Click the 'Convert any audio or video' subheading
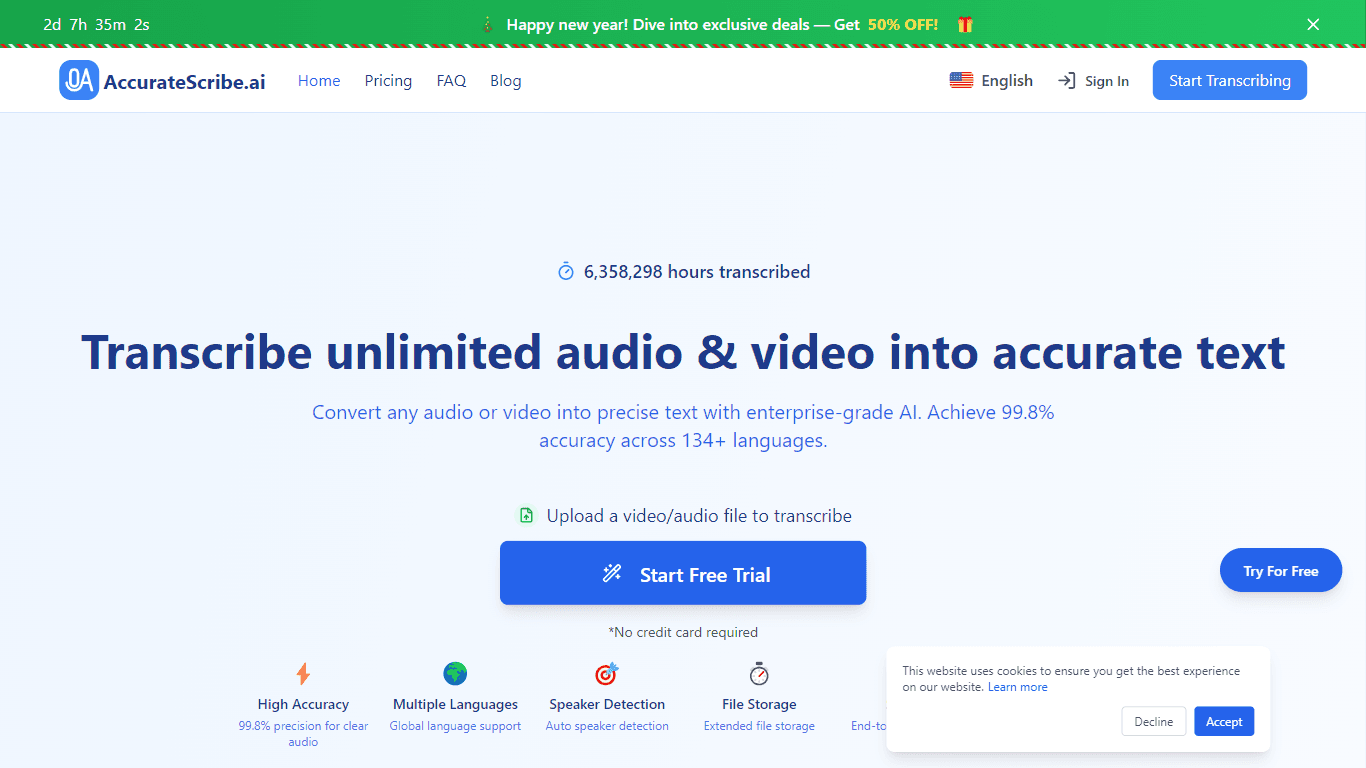The width and height of the screenshot is (1366, 768). point(683,426)
